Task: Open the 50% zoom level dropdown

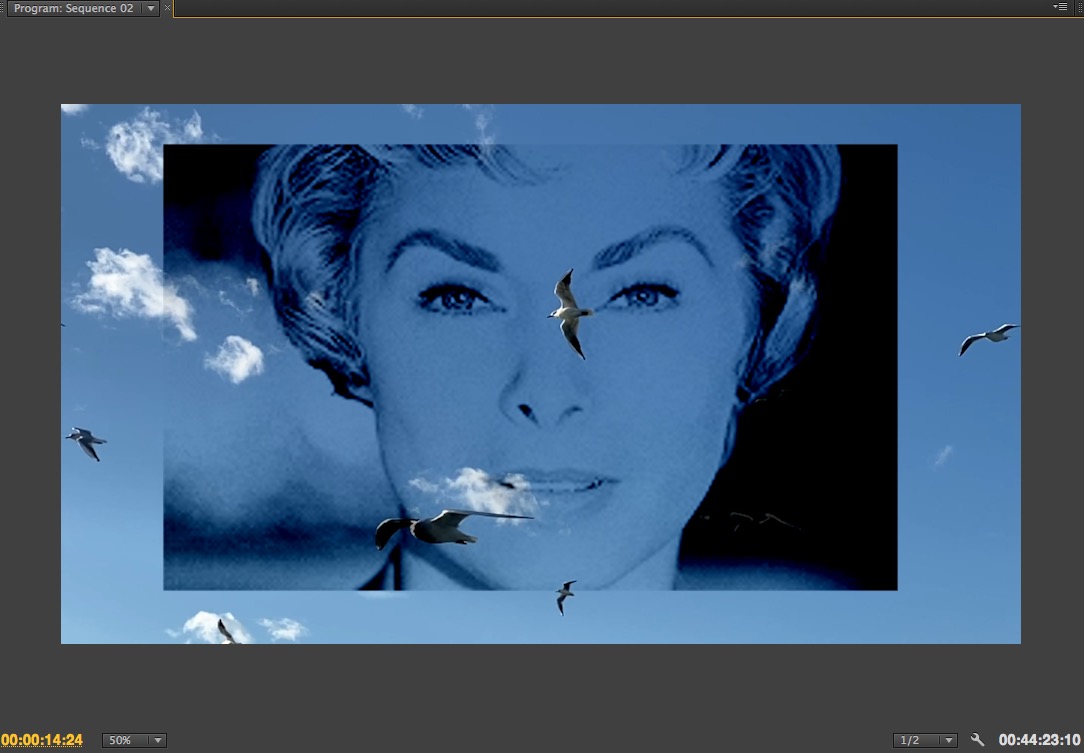Action: click(x=134, y=740)
